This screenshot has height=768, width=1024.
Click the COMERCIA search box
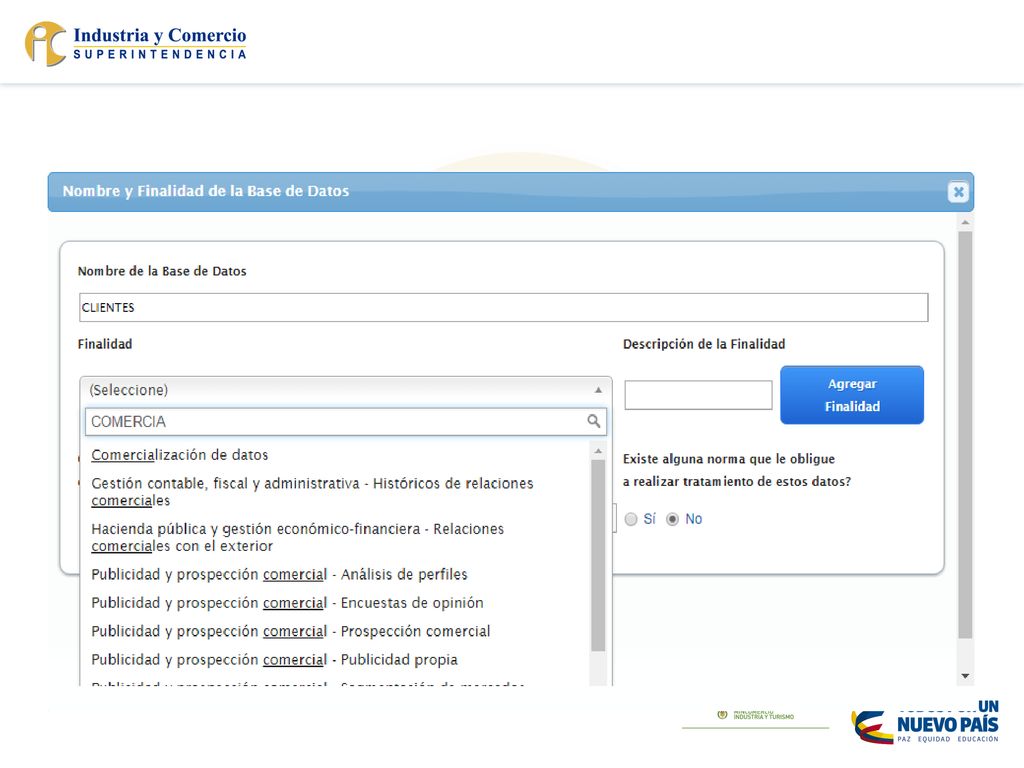[x=345, y=422]
